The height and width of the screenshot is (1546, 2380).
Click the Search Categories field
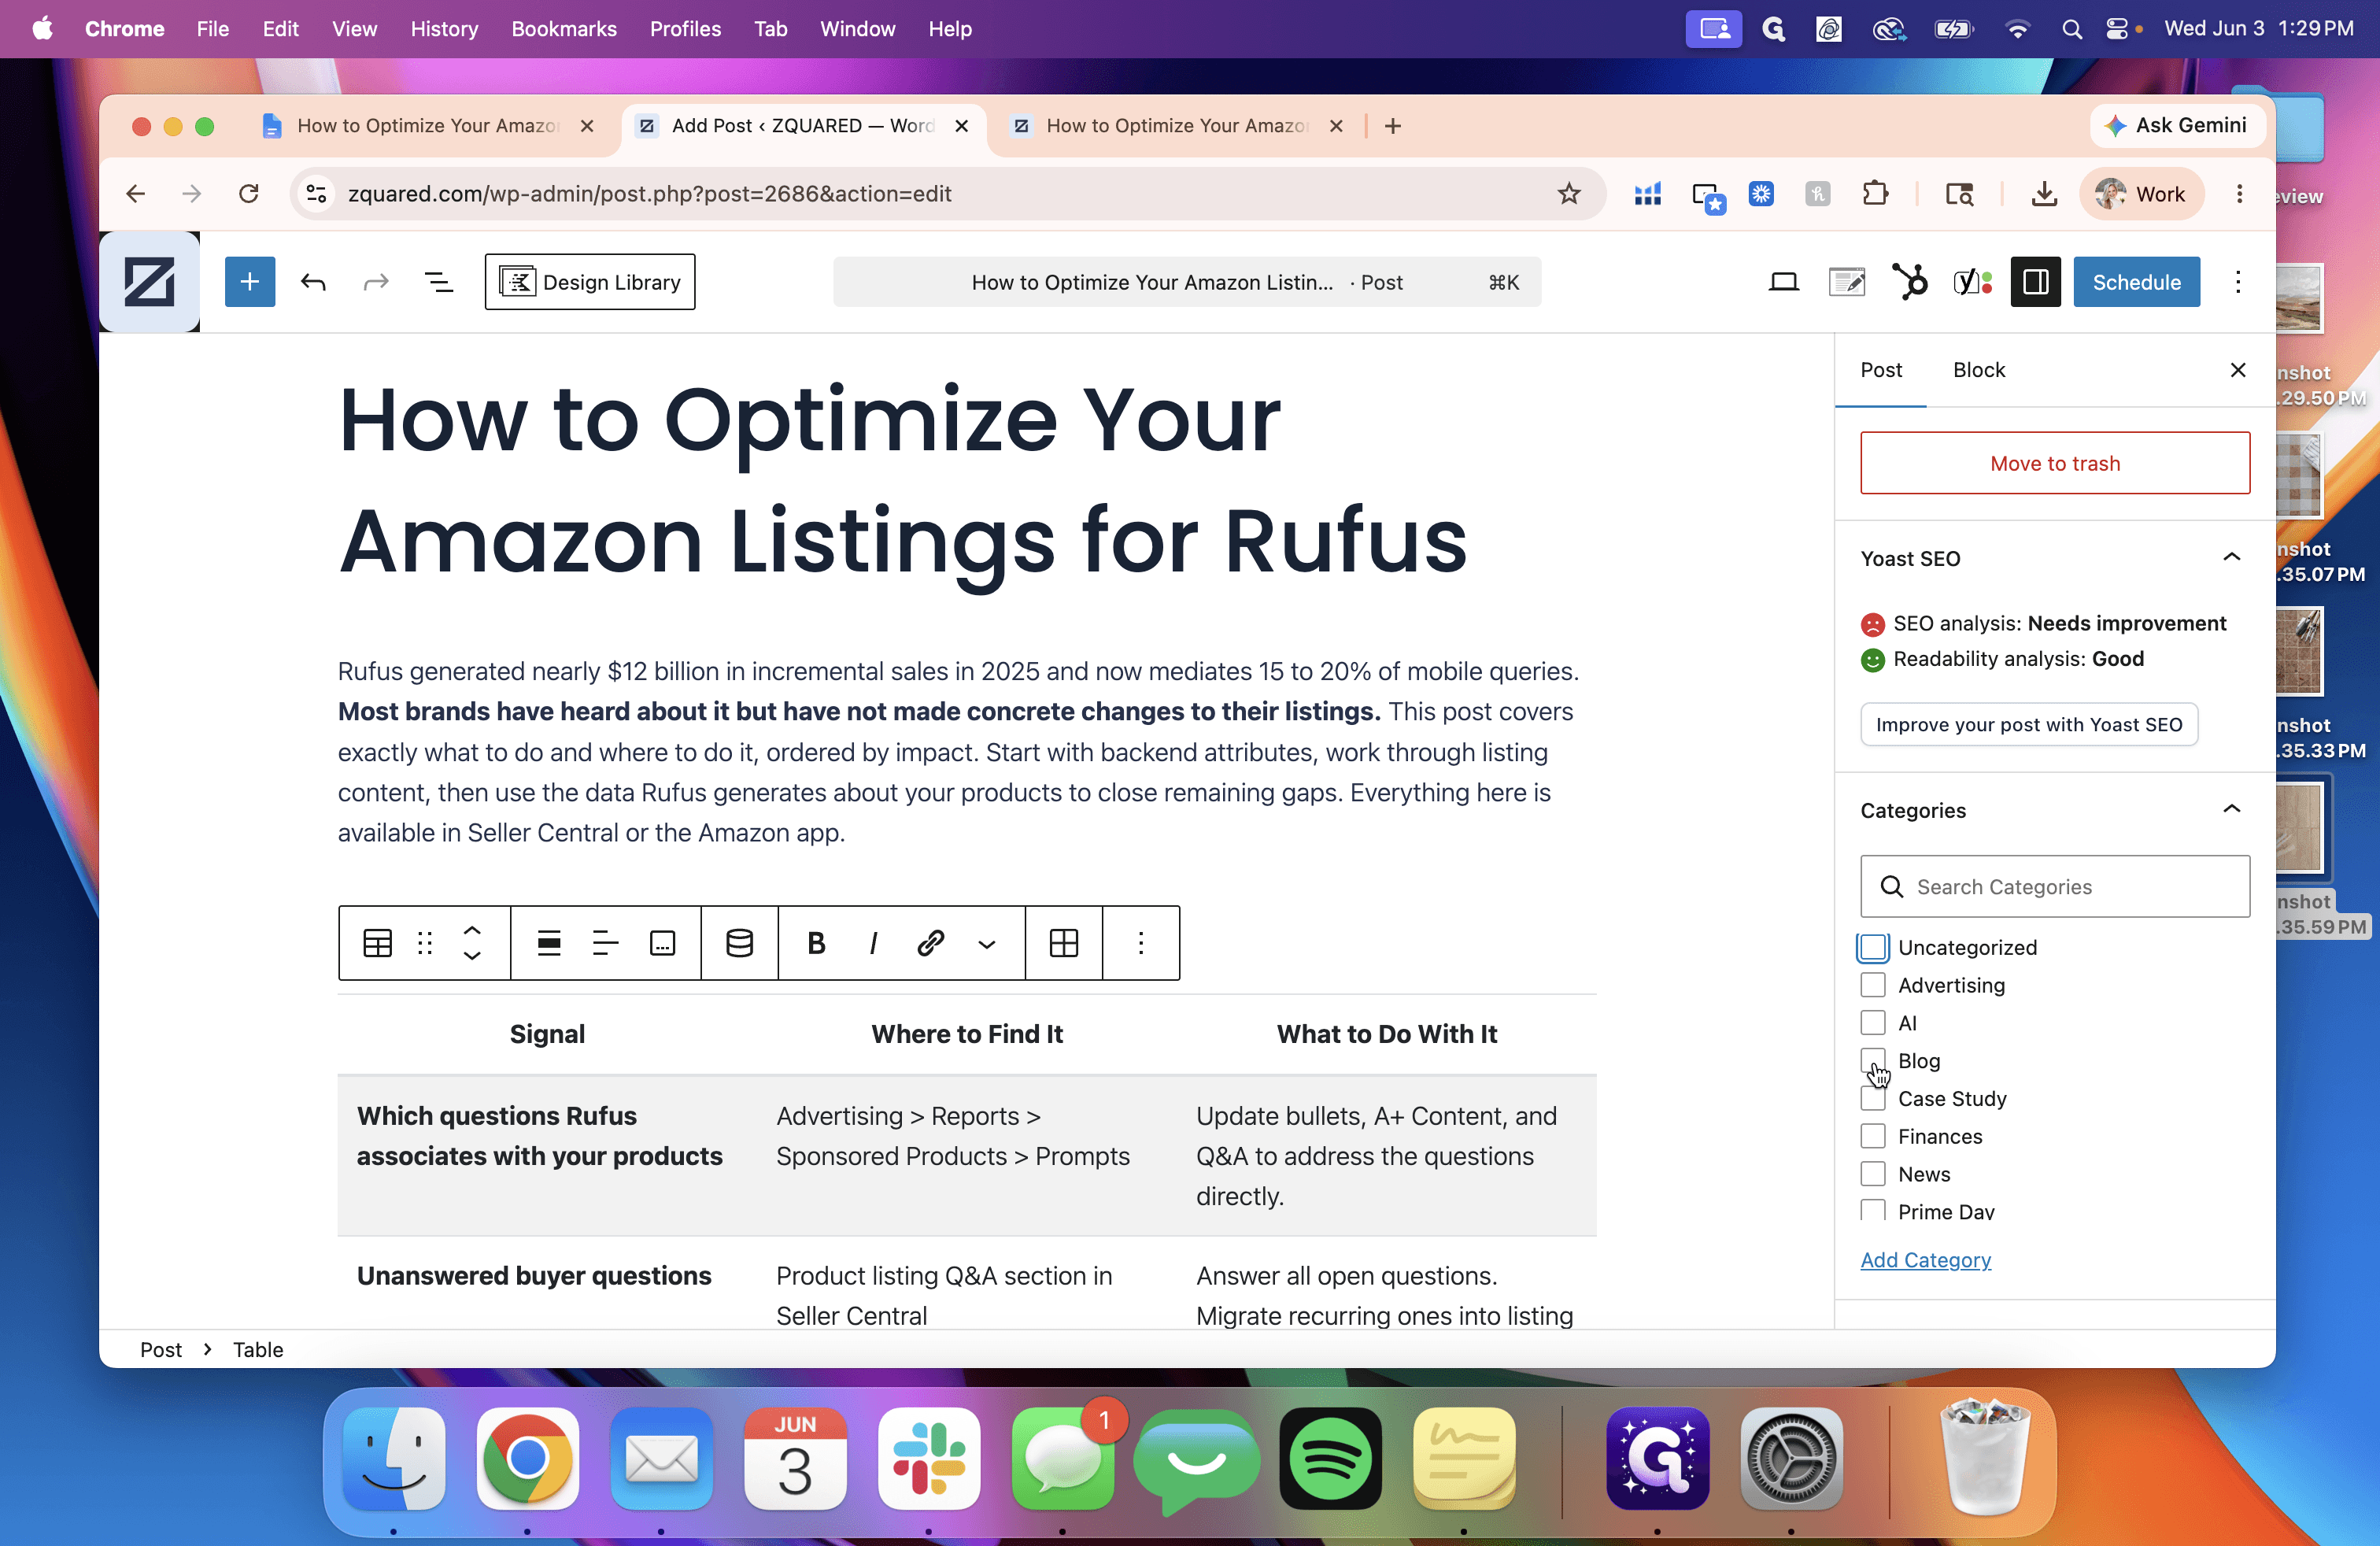pyautogui.click(x=2054, y=886)
